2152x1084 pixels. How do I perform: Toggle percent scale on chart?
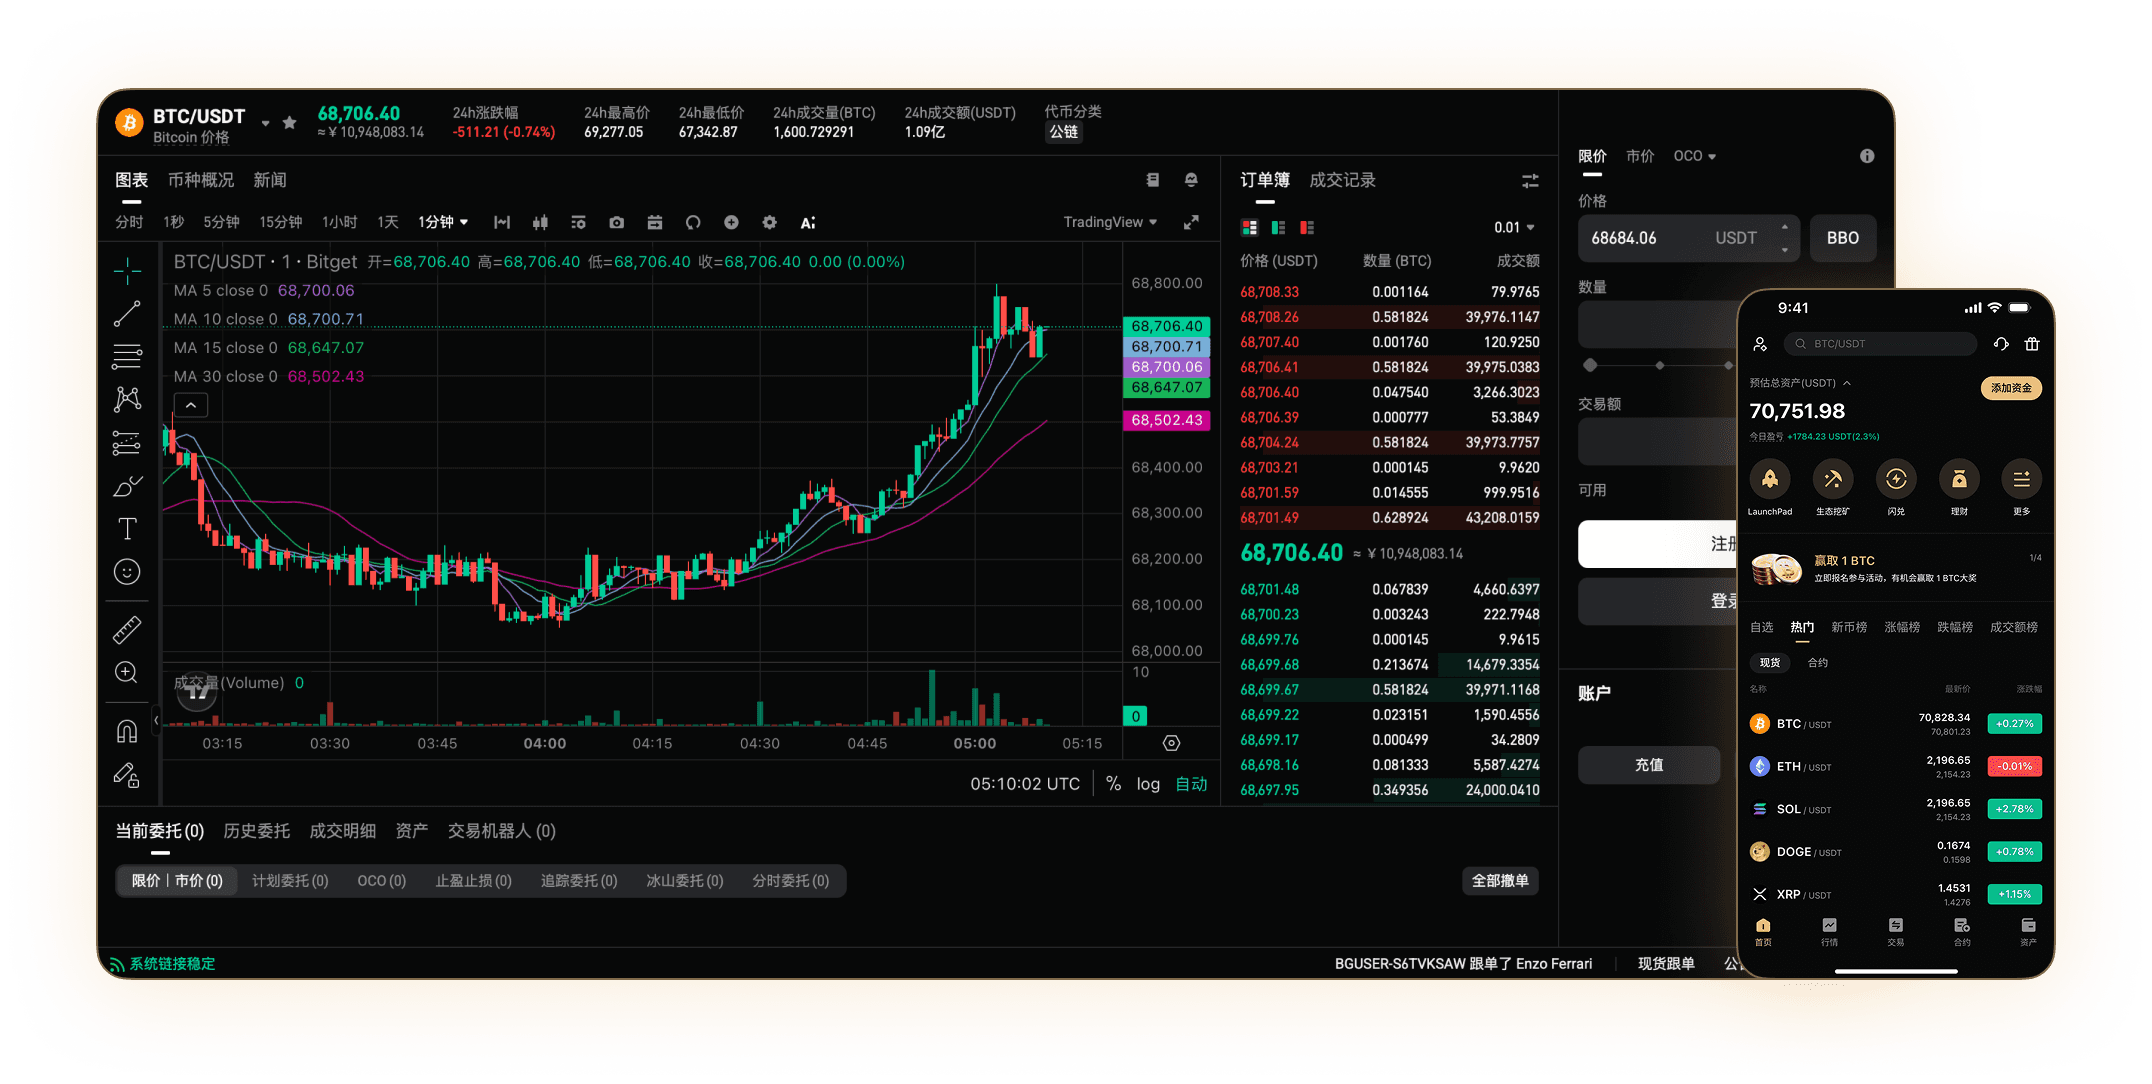coord(1113,784)
